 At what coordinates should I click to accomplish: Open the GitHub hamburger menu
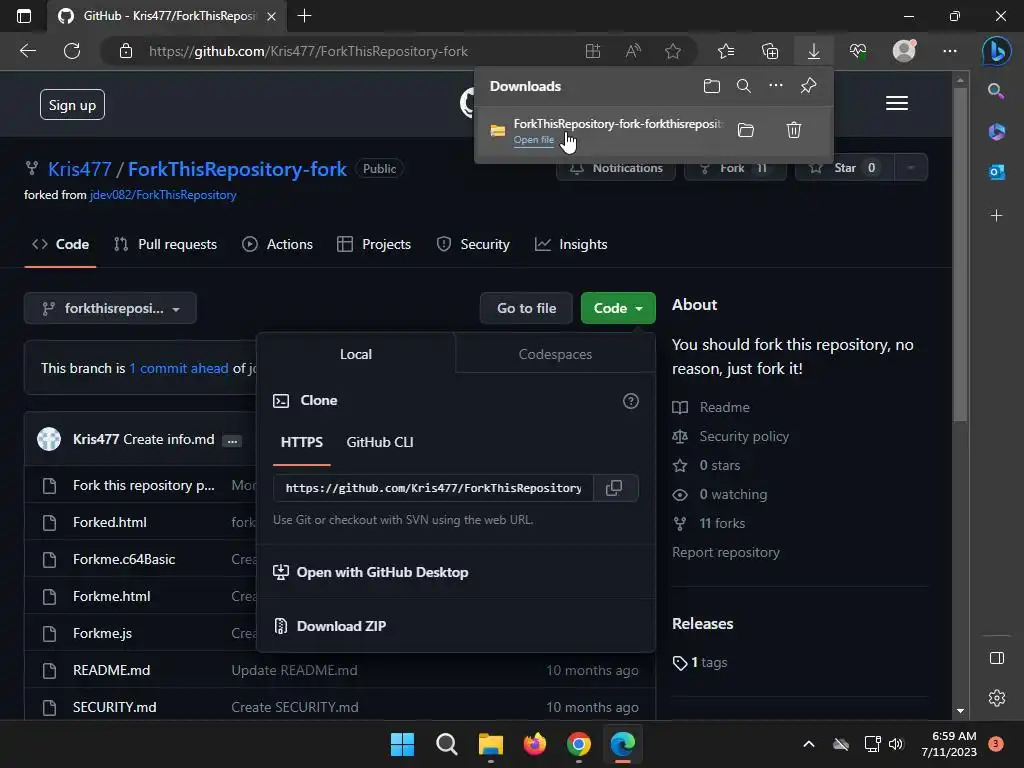897,103
